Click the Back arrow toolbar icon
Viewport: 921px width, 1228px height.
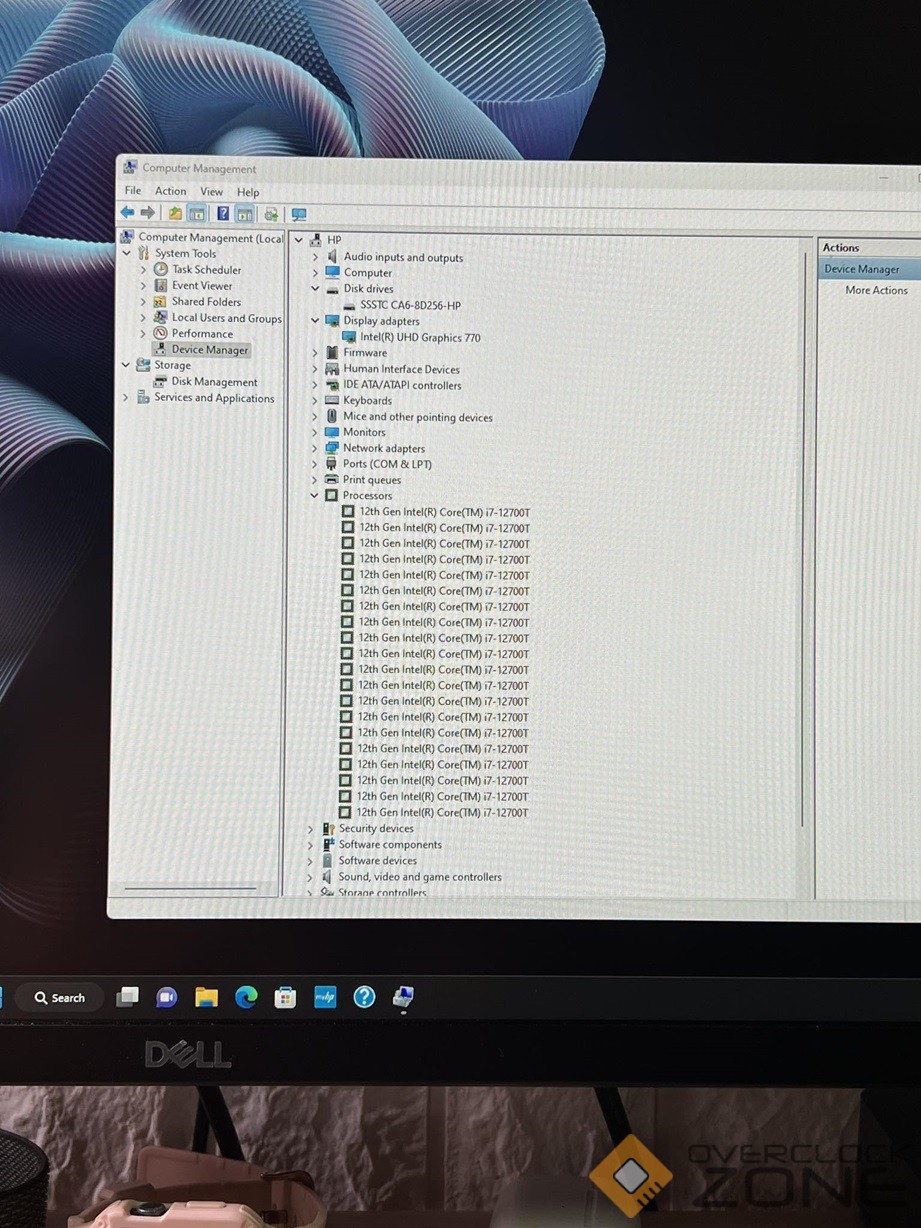[127, 213]
